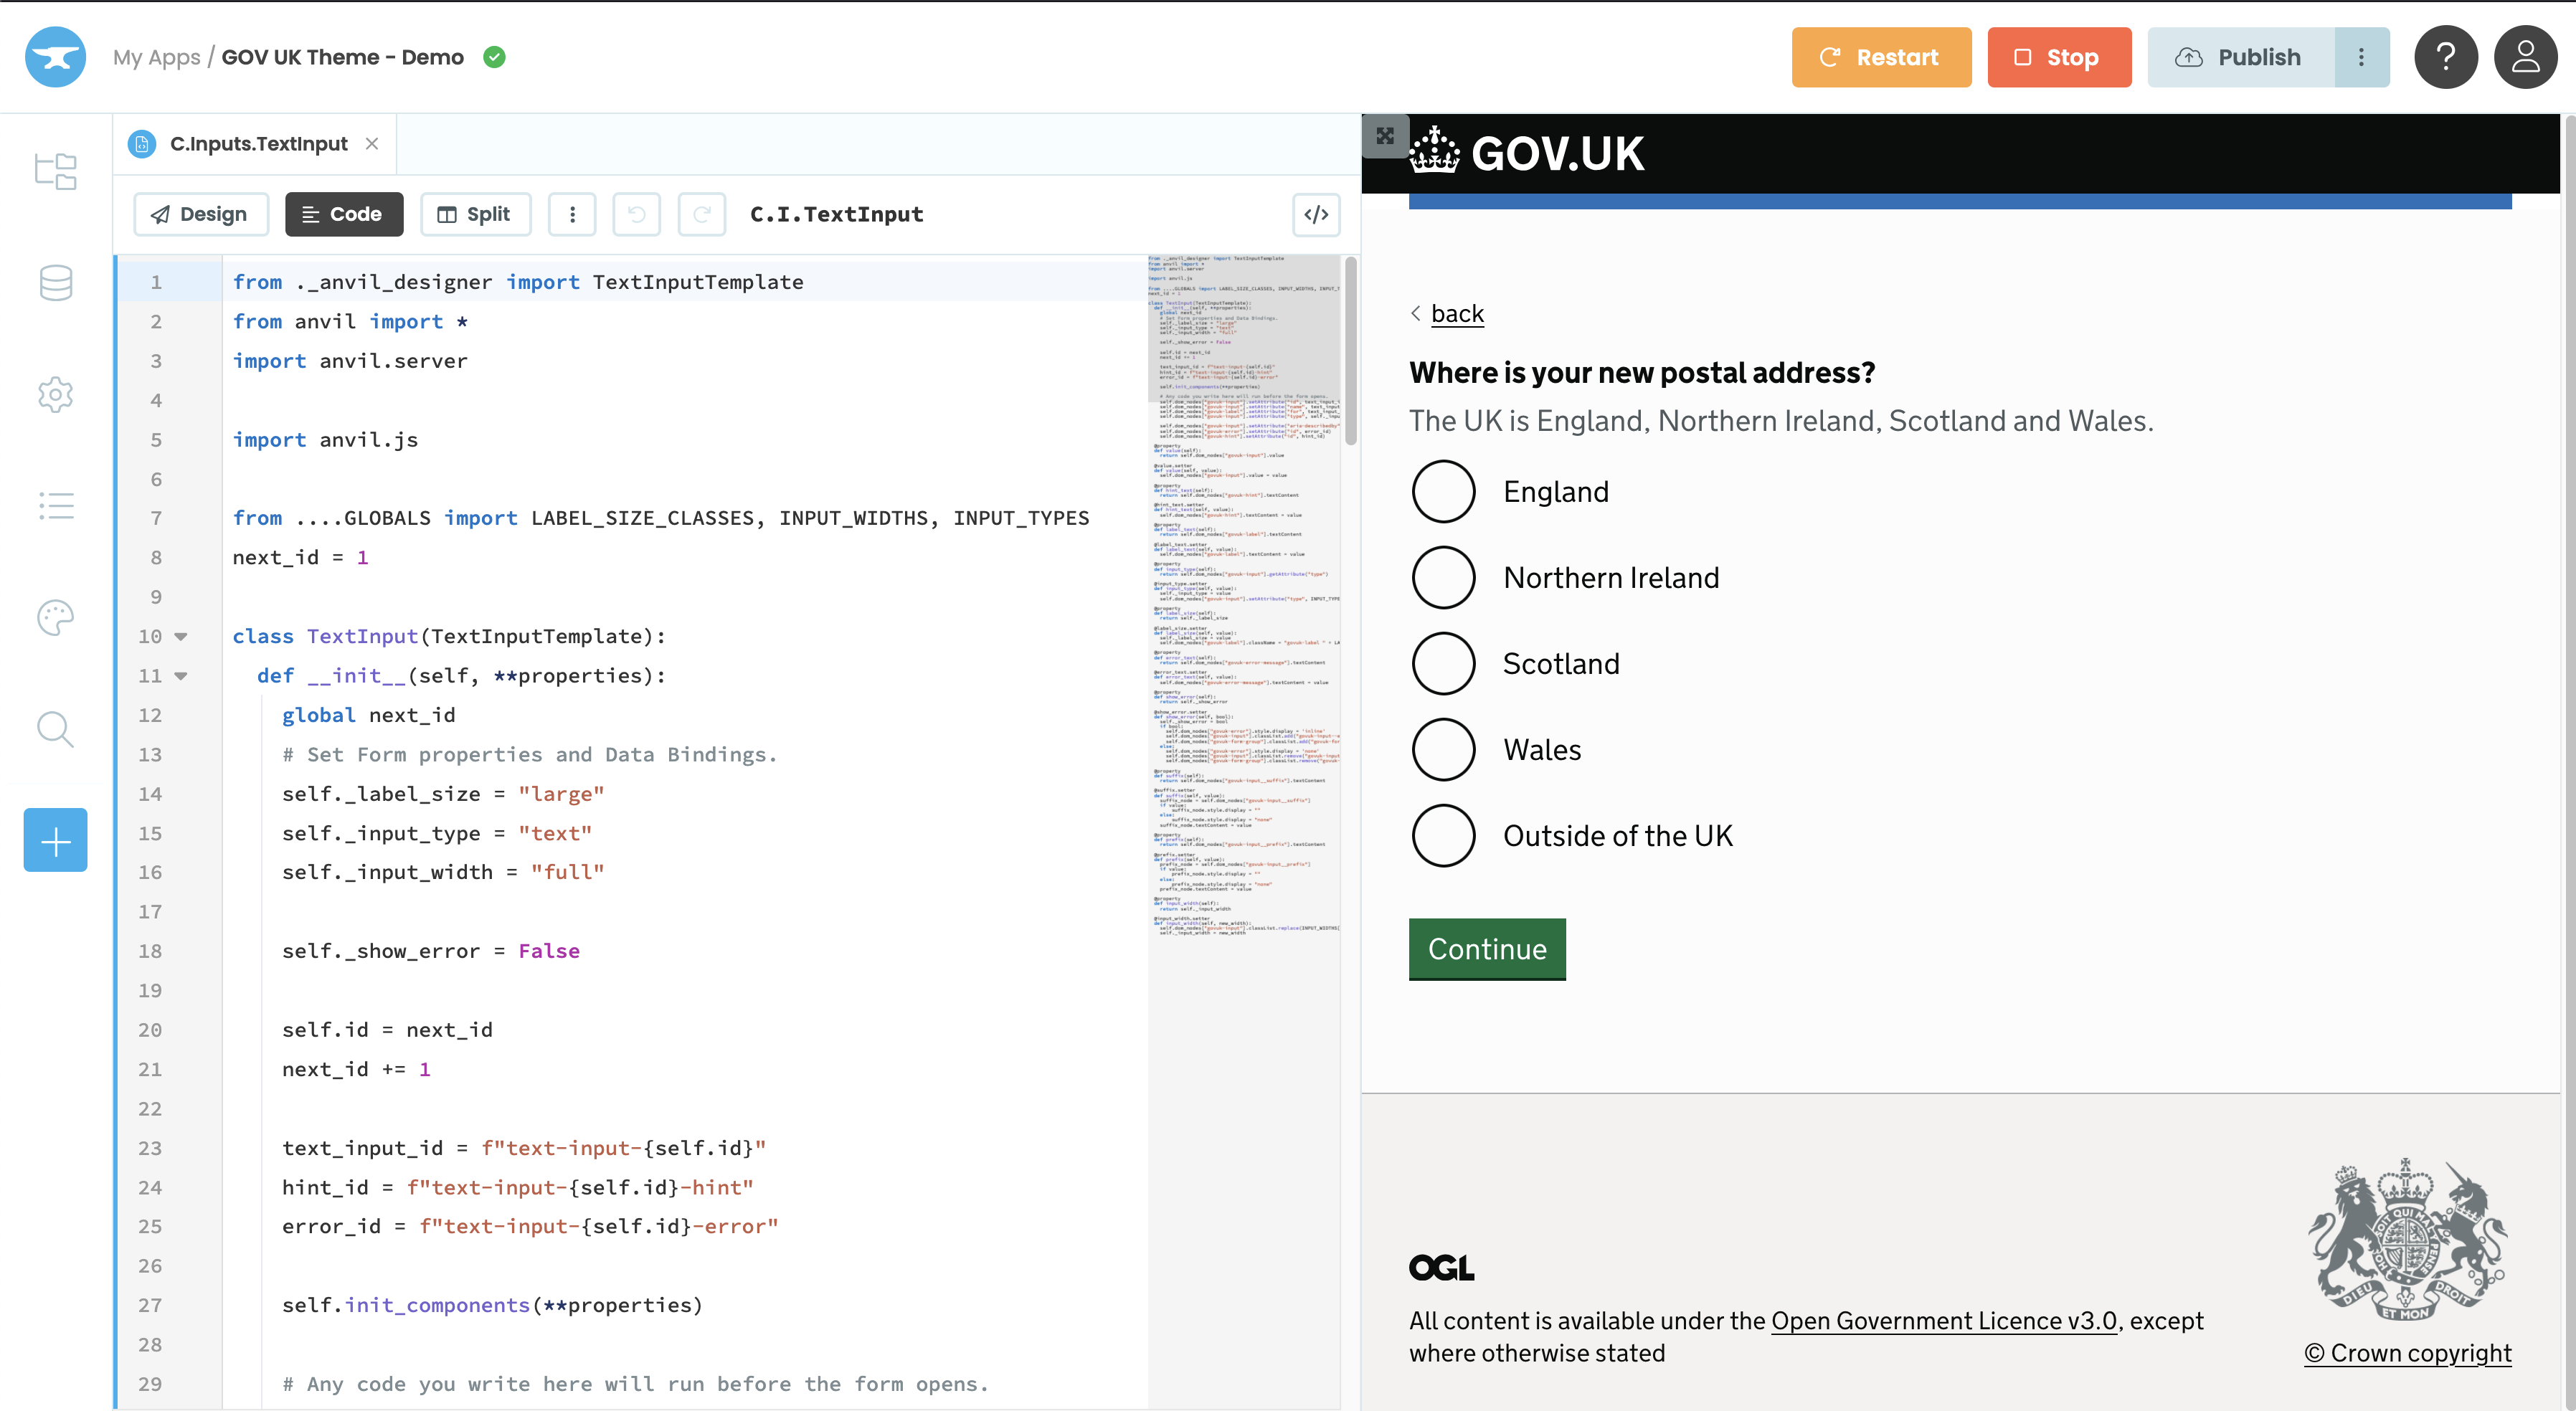Viewport: 2576px width, 1411px height.
Task: Open the Theme palette in the sidebar
Action: click(55, 618)
